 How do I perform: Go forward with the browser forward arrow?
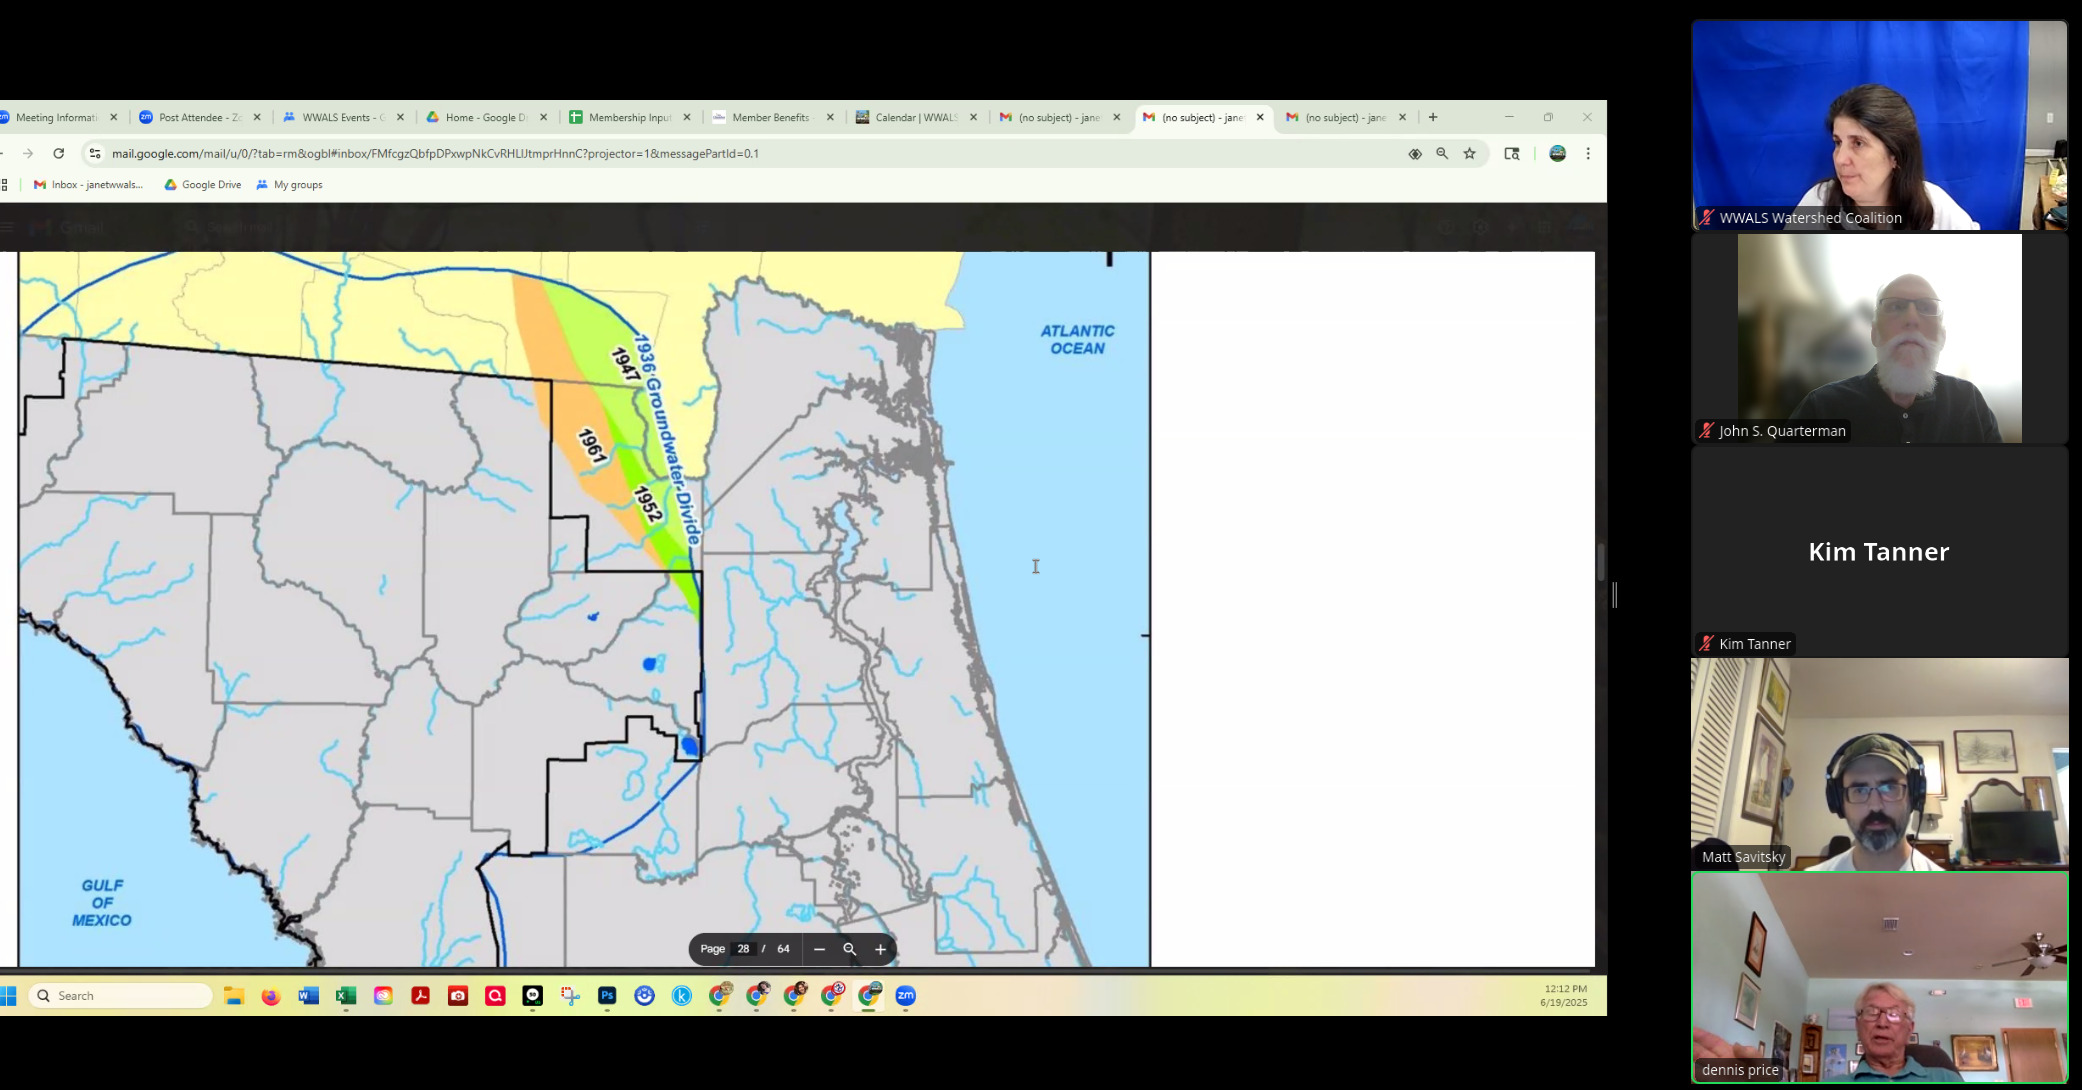28,153
